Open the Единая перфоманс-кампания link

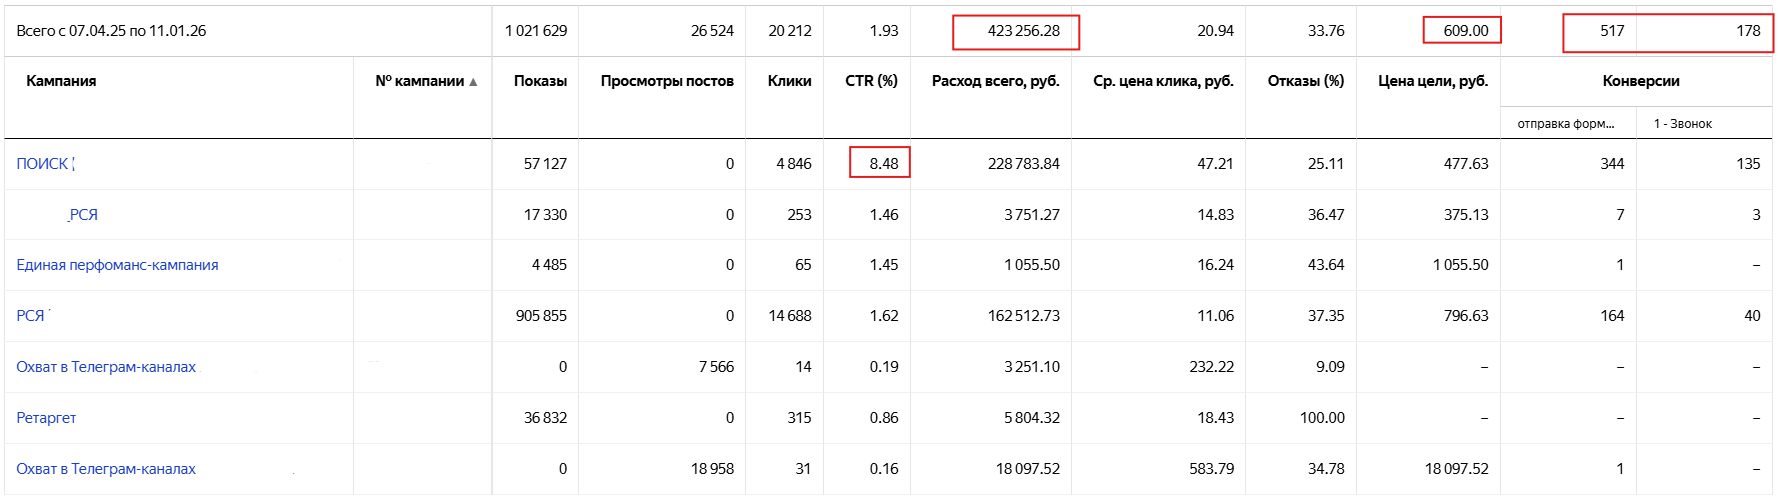click(x=117, y=265)
